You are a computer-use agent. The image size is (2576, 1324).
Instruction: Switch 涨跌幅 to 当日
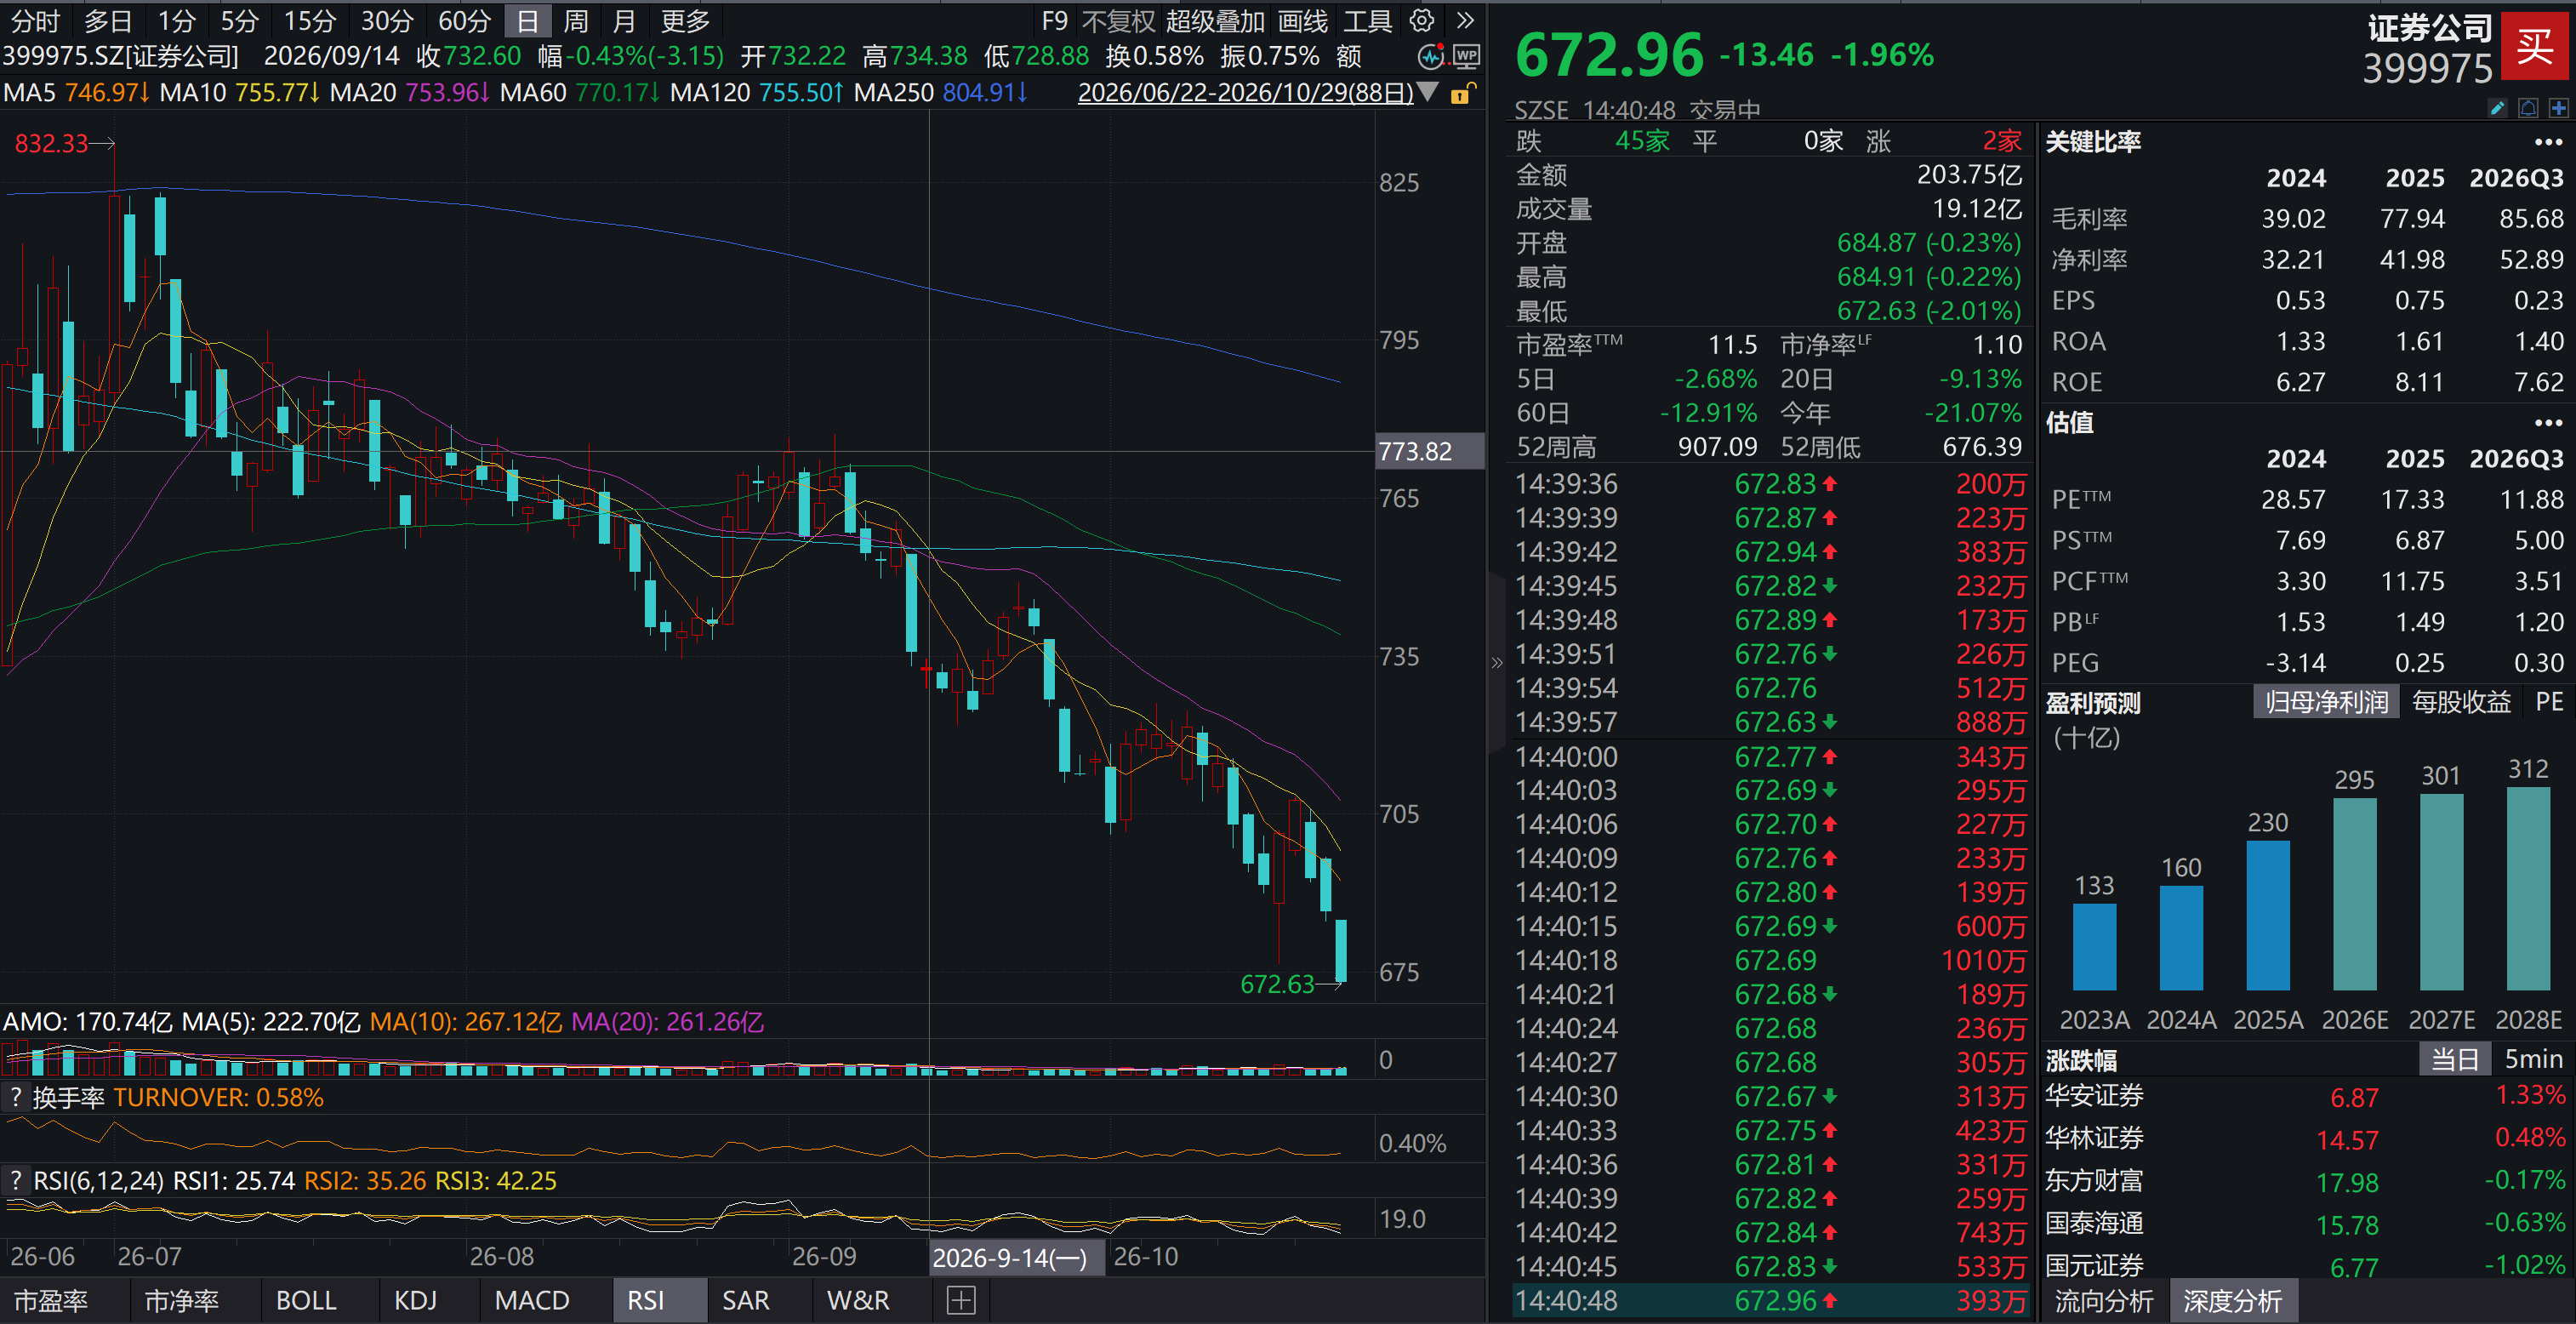coord(2455,1059)
